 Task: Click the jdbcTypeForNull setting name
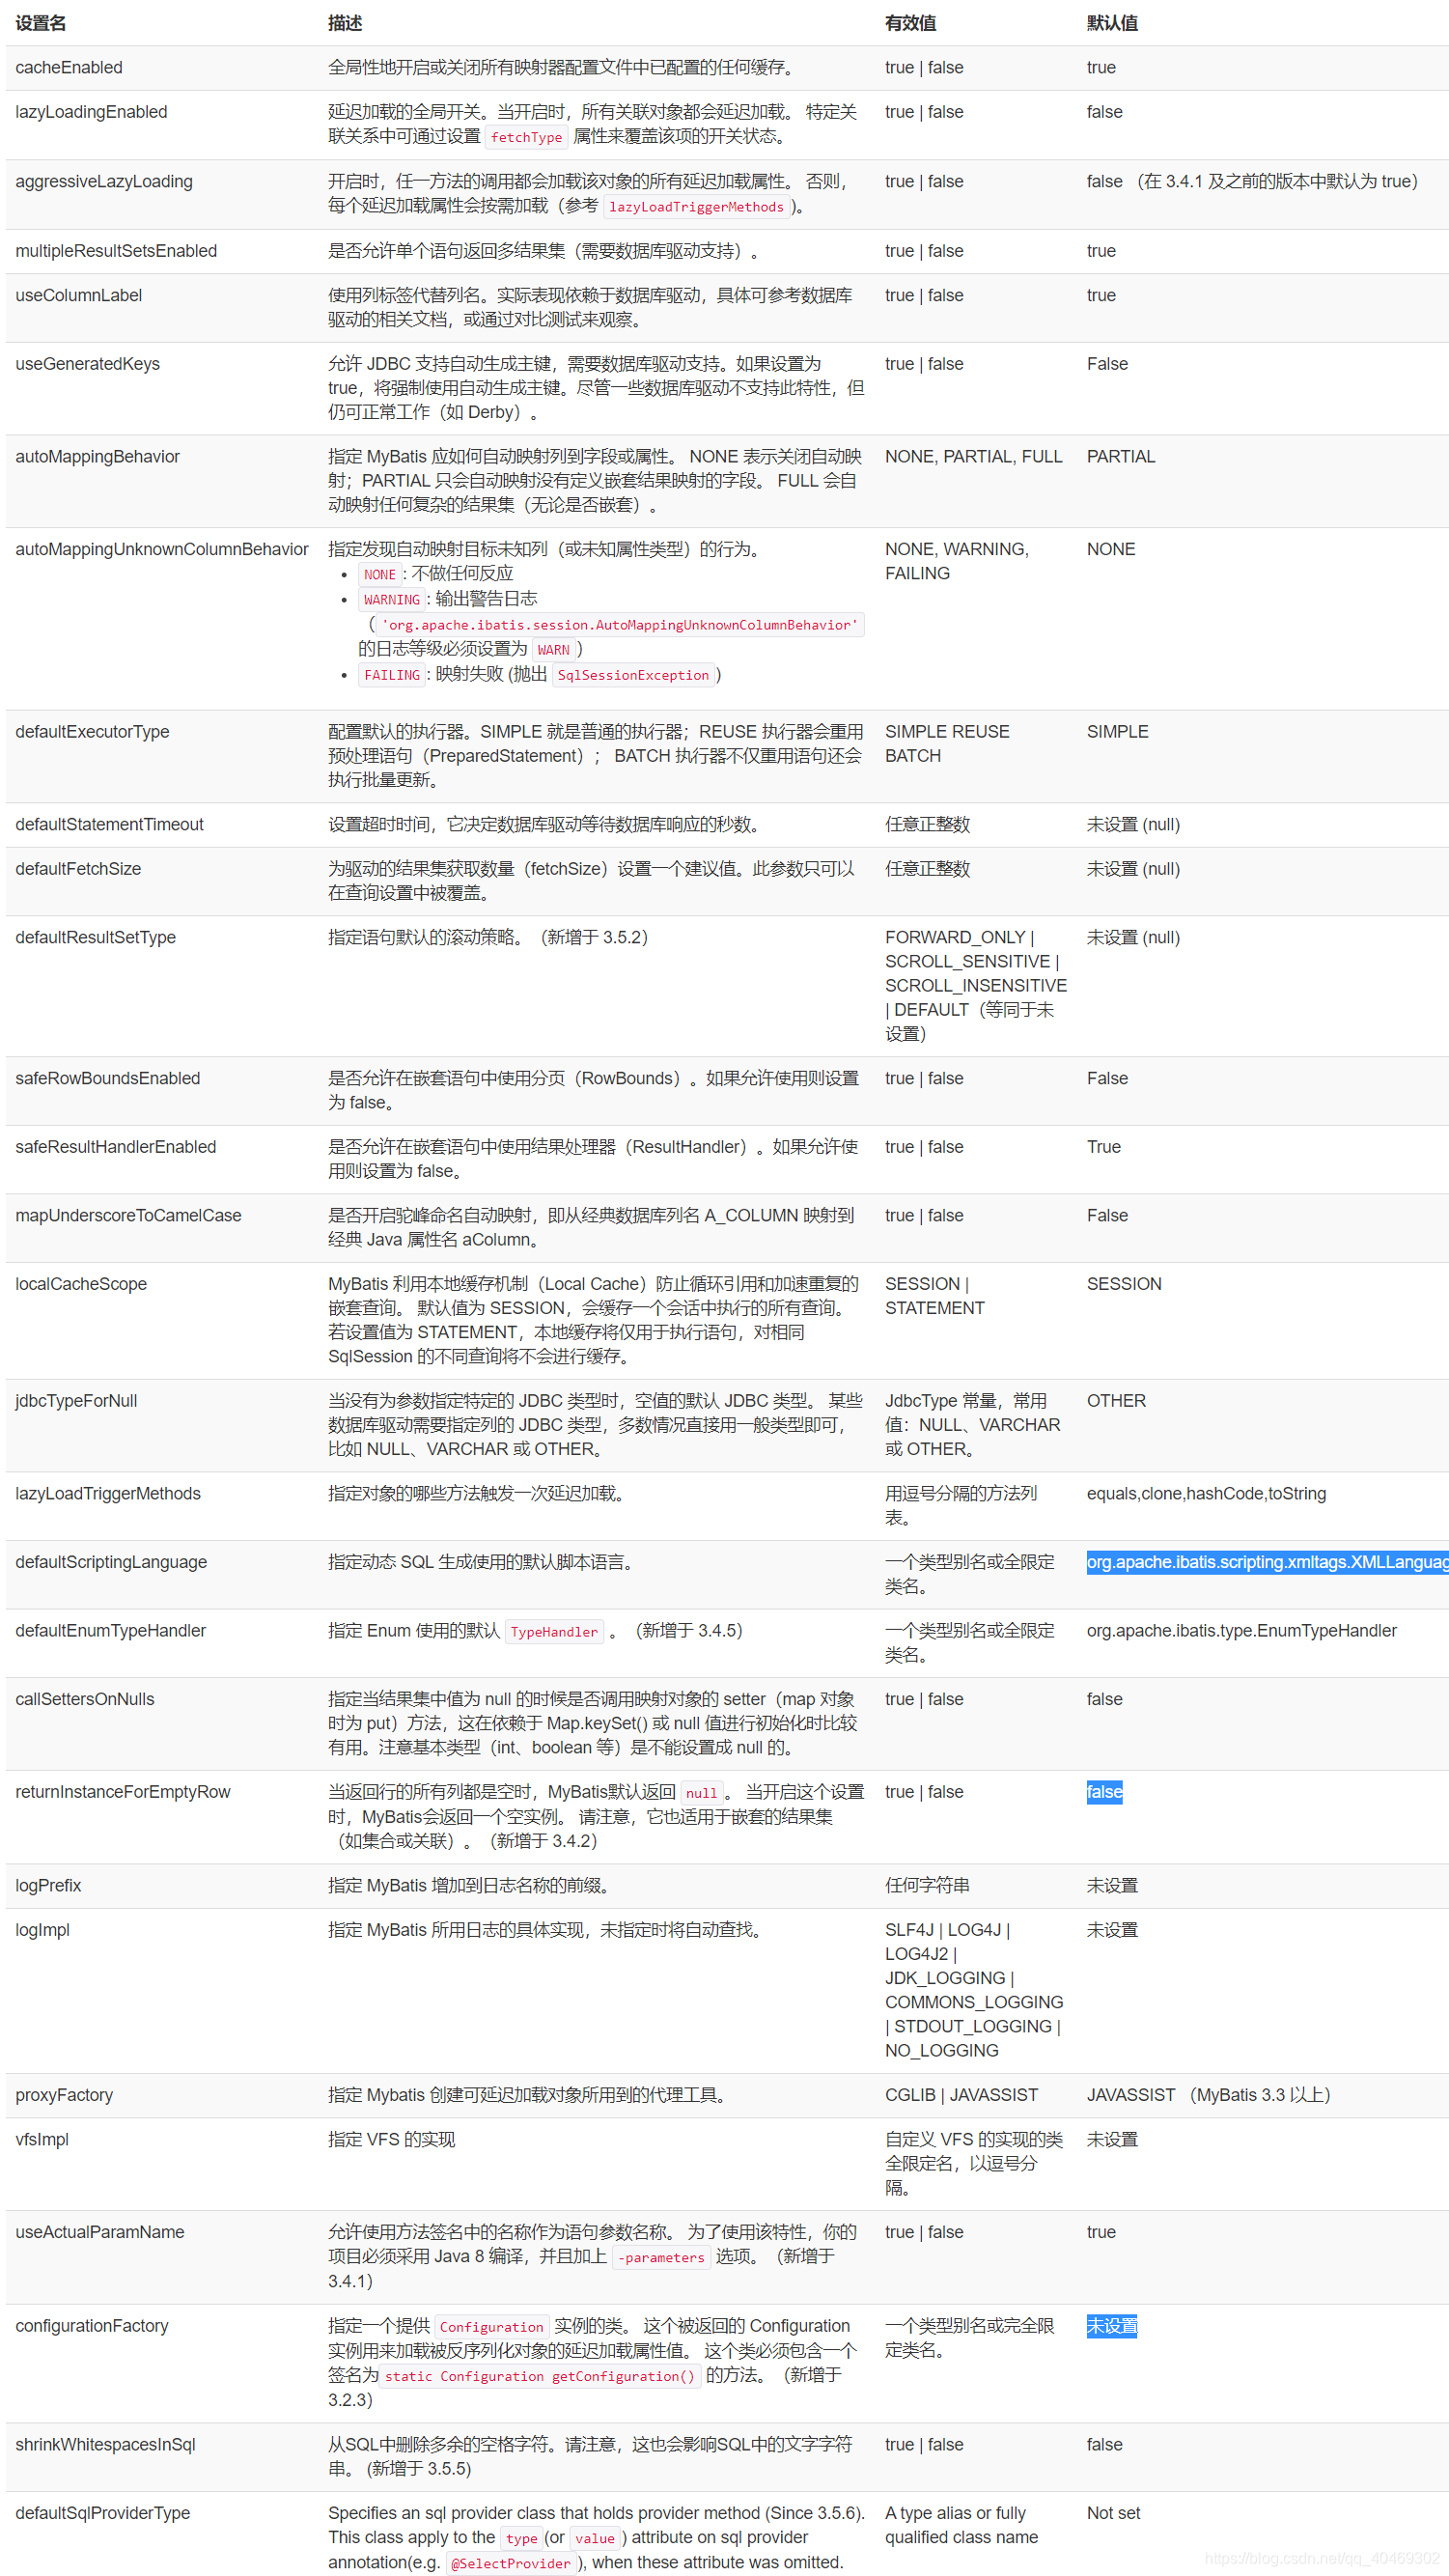point(77,1401)
